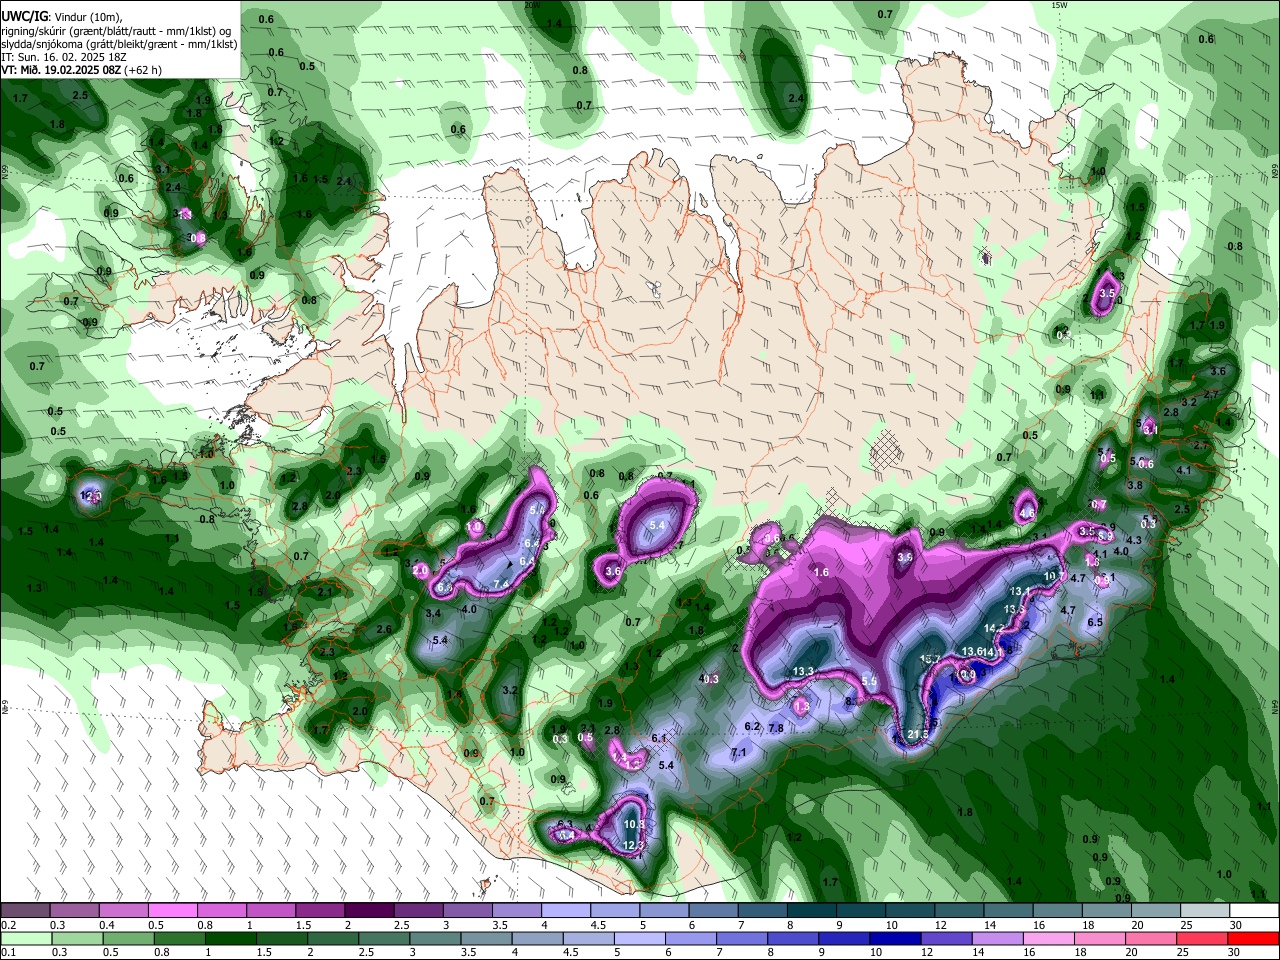Click the '10.8' precipitation value
The image size is (1280, 960).
click(x=634, y=825)
